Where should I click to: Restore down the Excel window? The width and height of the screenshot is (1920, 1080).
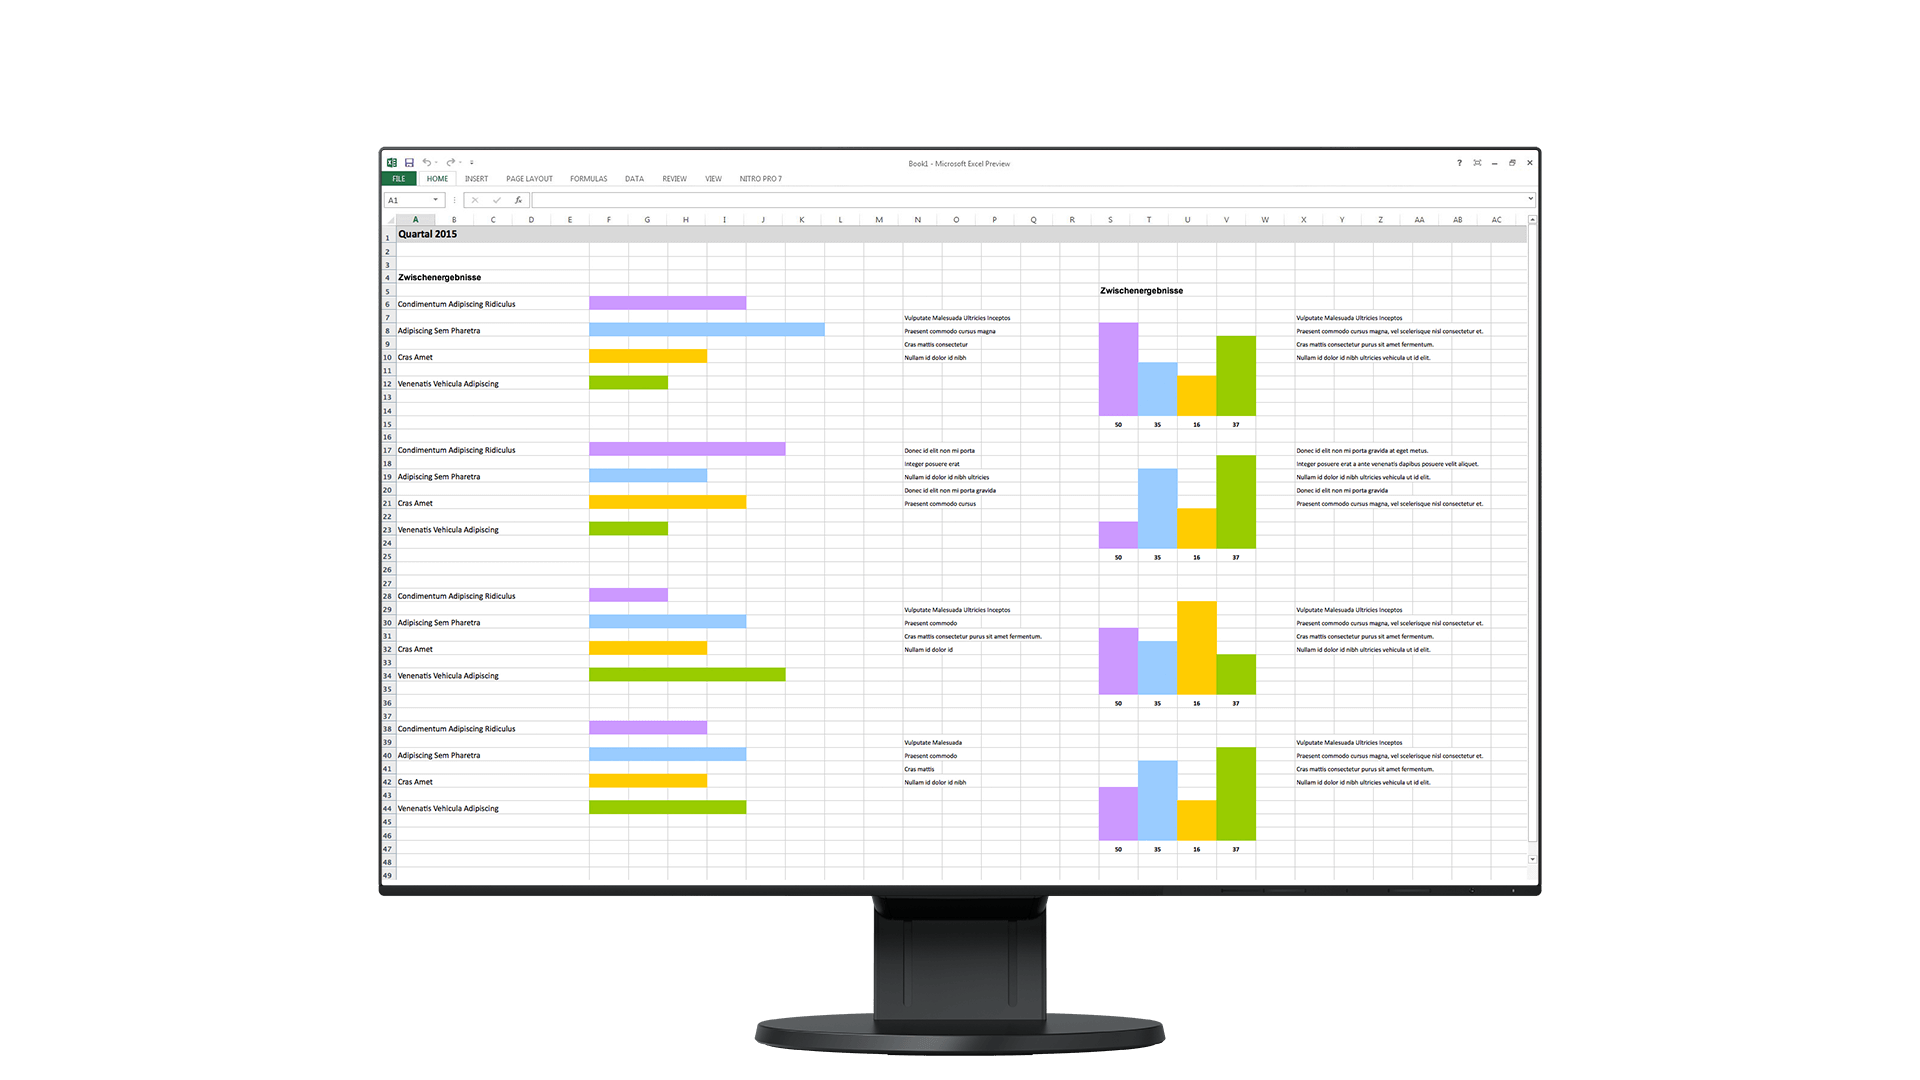tap(1512, 163)
